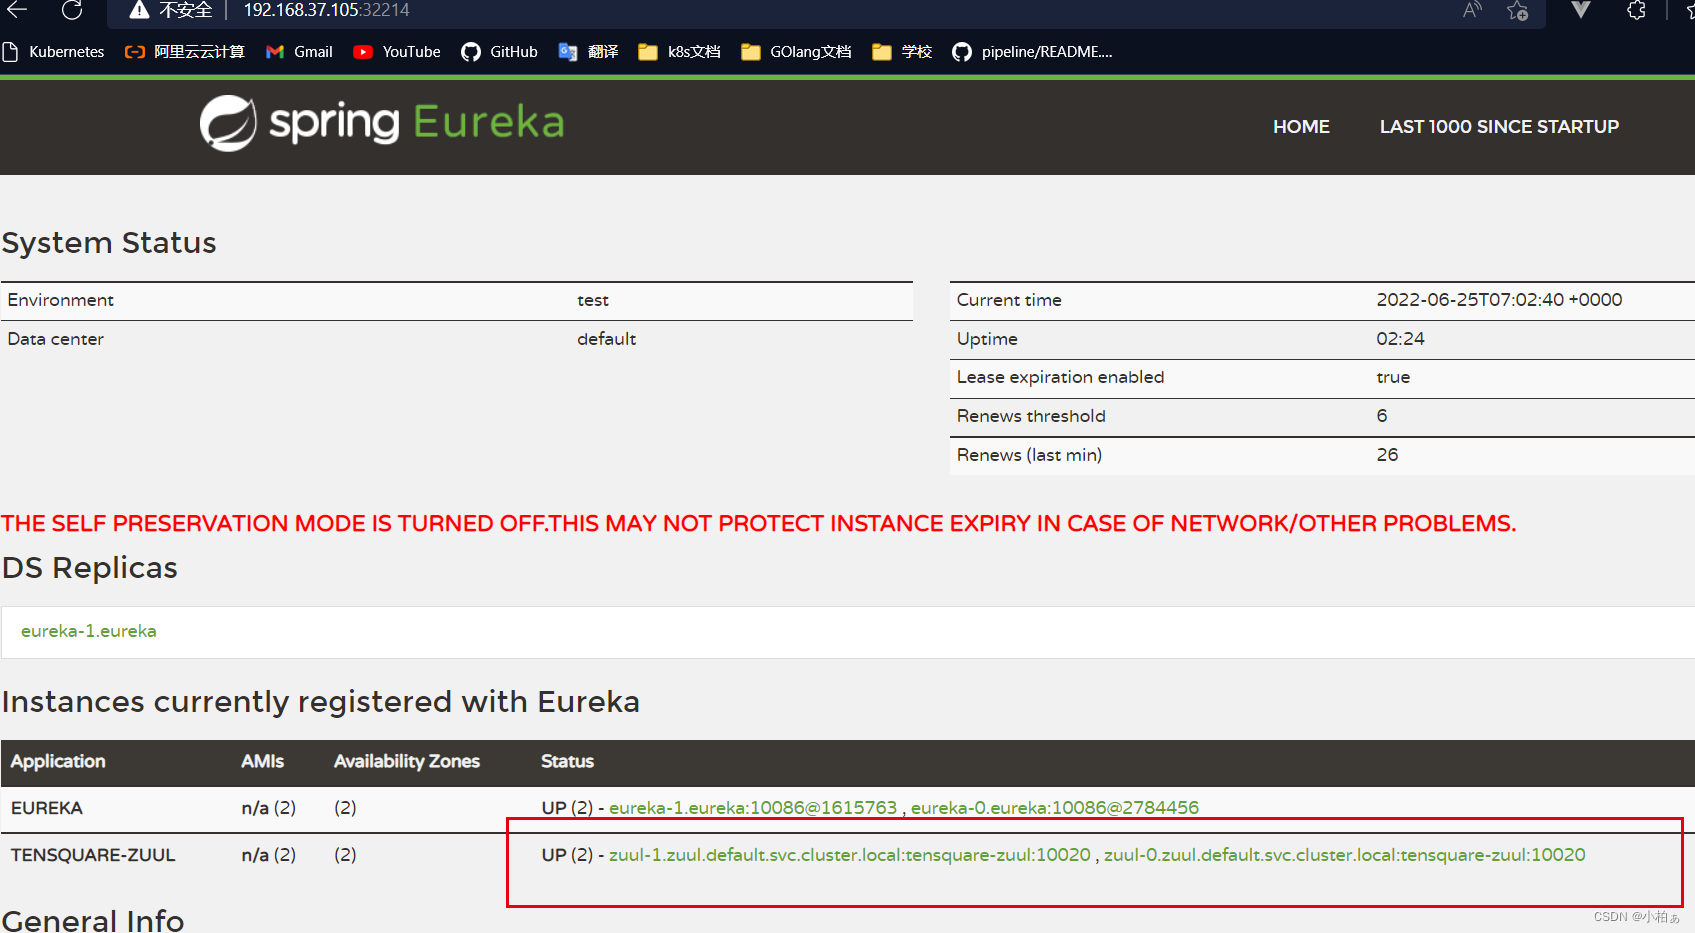Click the General Info heading
Image resolution: width=1695 pixels, height=933 pixels.
click(92, 919)
